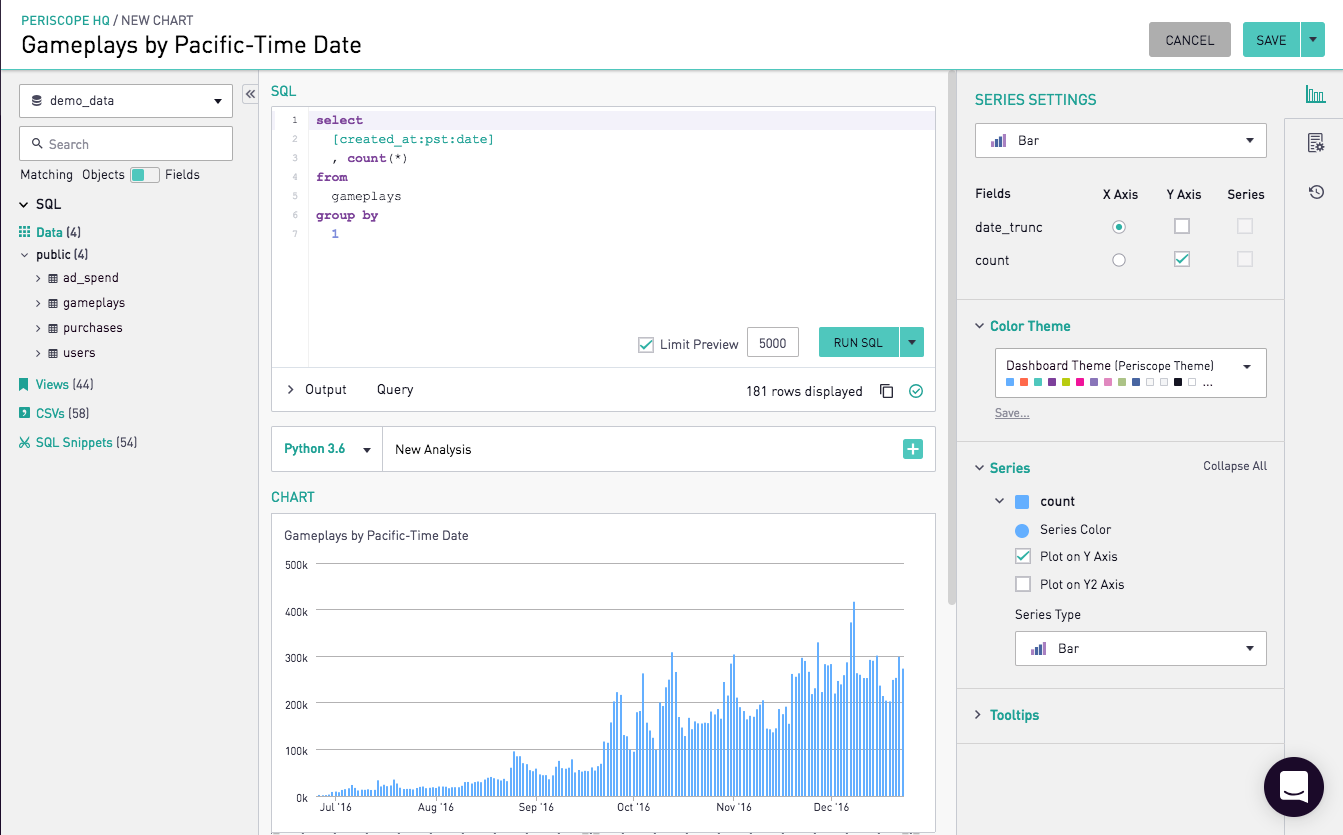
Task: Toggle Matching Objects/Fields switch
Action: tap(145, 174)
